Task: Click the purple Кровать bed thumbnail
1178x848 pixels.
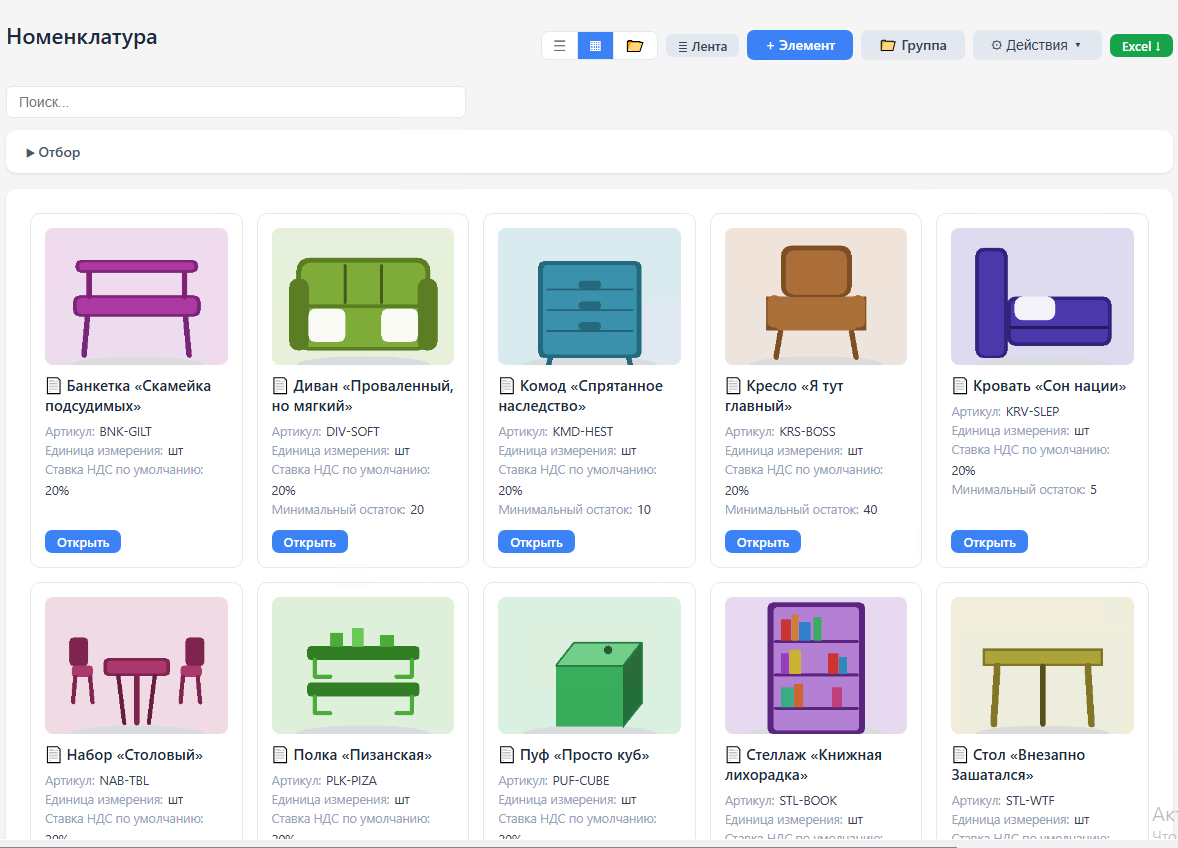Action: pos(1043,297)
